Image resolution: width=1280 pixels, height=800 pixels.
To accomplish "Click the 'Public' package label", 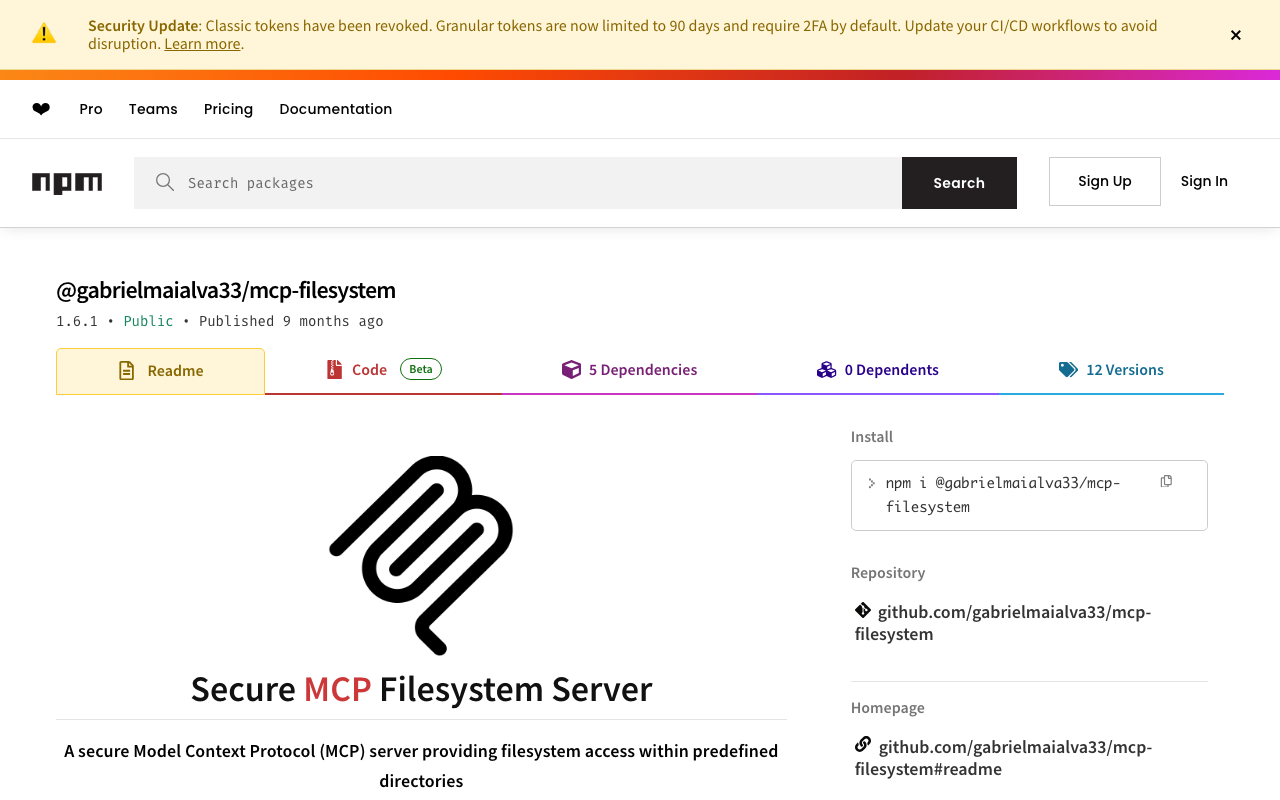I will 148,321.
